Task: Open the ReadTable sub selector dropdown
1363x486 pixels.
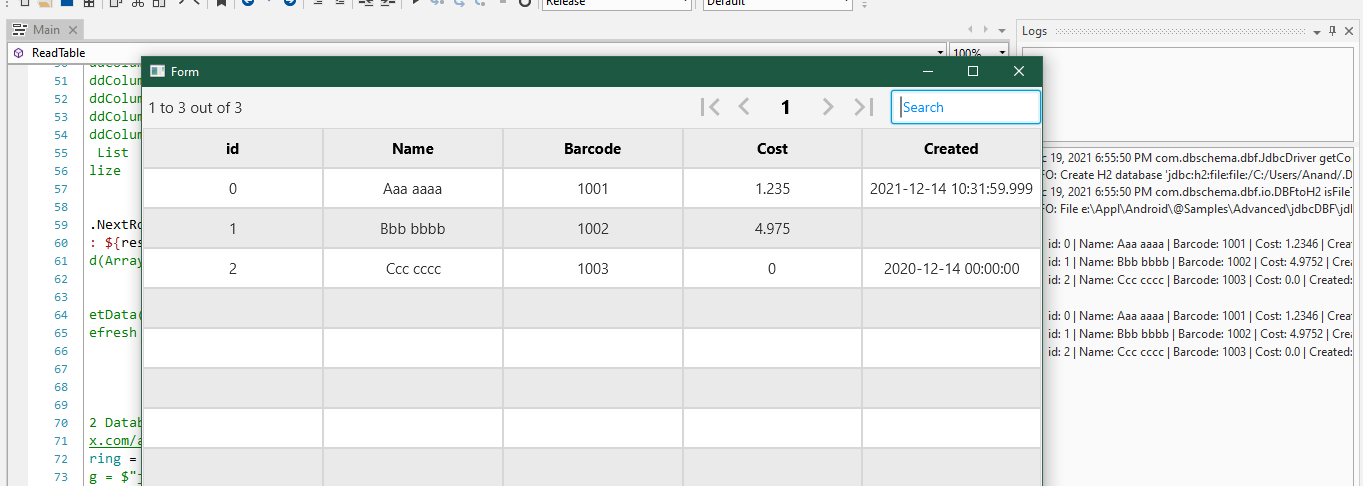Action: pos(940,52)
